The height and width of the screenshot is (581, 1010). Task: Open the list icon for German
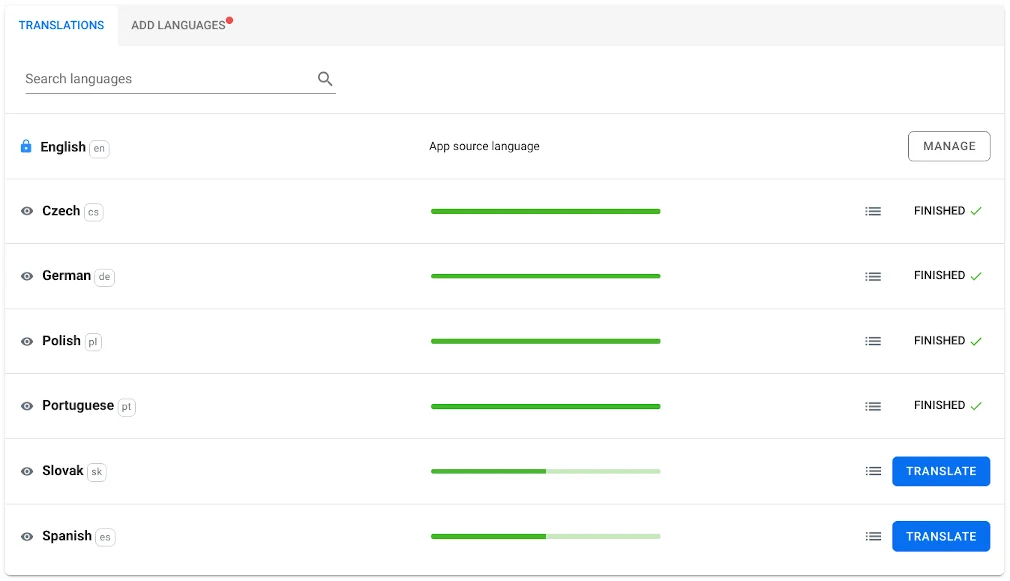pos(873,276)
